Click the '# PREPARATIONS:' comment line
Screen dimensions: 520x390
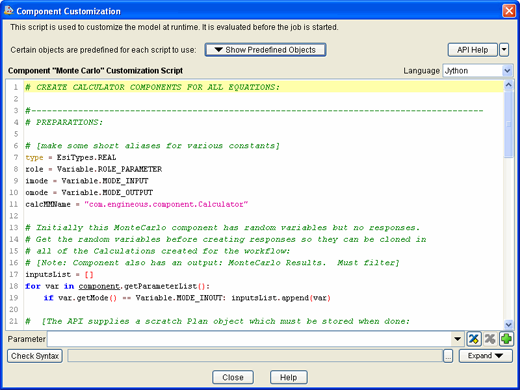64,122
